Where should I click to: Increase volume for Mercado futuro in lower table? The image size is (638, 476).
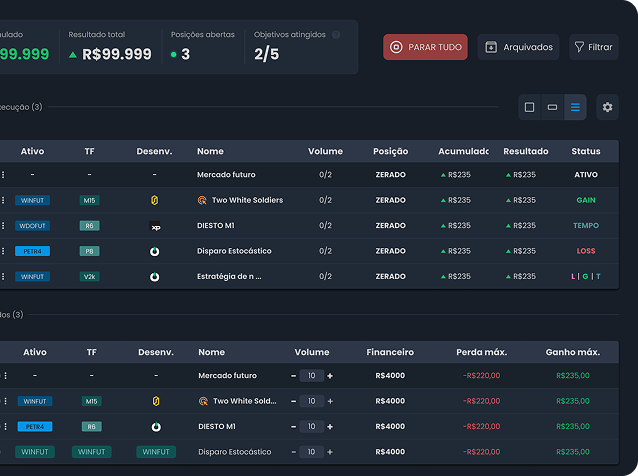(x=330, y=376)
